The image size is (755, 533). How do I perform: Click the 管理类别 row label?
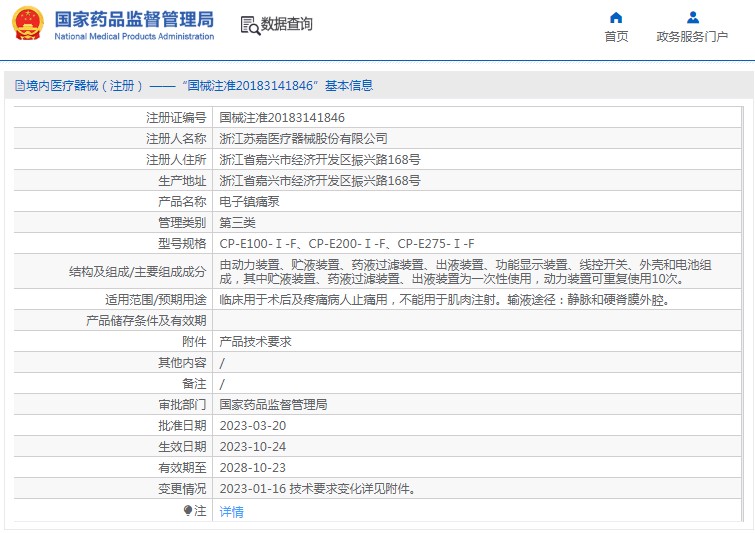point(182,222)
